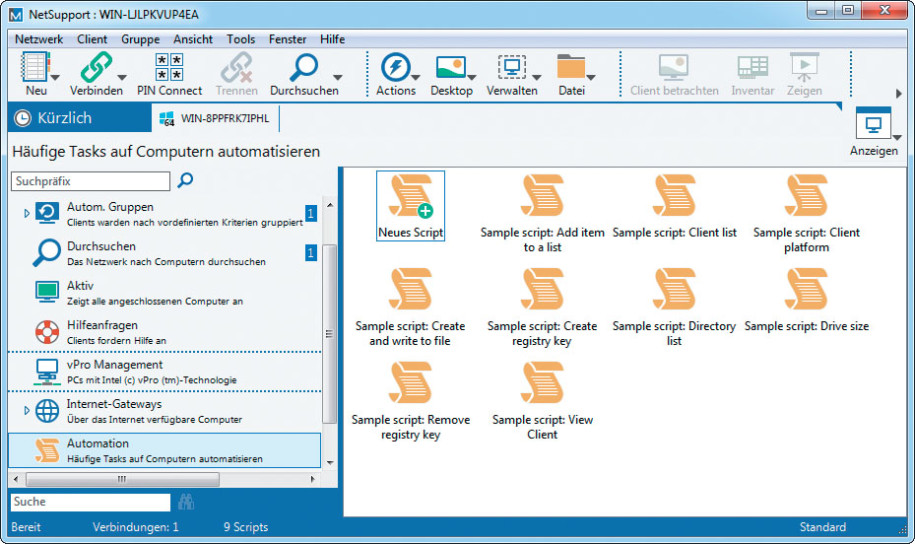915x544 pixels.
Task: Open the Desktop dropdown arrow
Action: pyautogui.click(x=472, y=77)
